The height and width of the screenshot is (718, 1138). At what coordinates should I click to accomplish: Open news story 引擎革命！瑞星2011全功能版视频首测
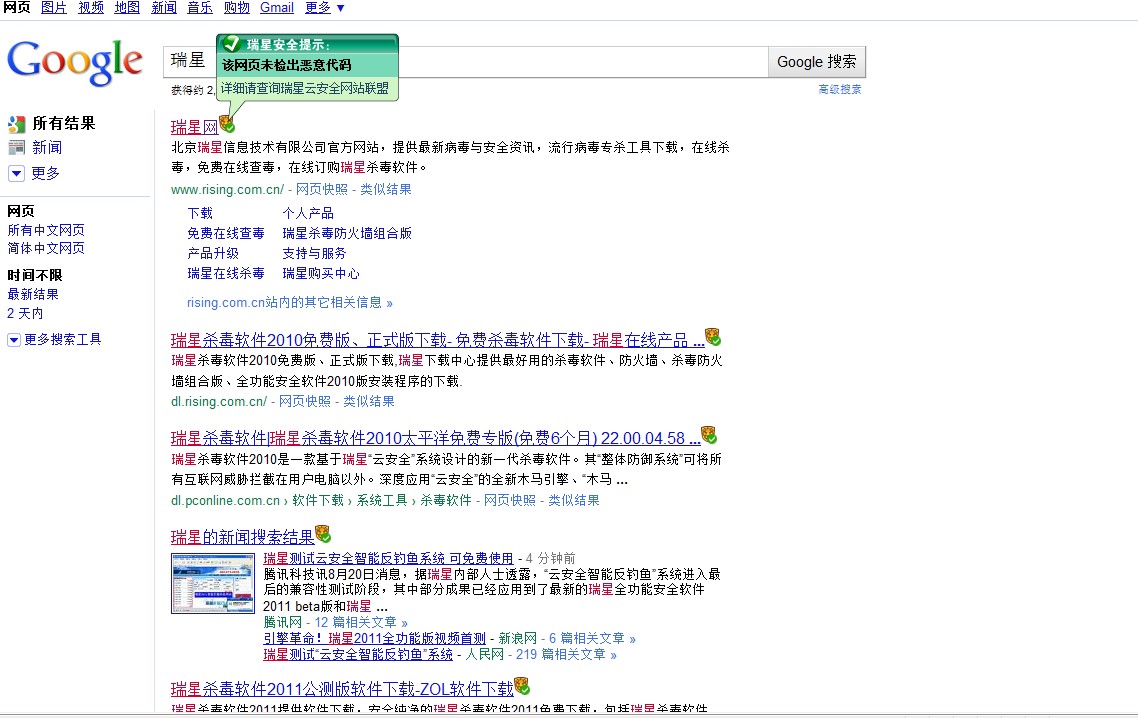tap(374, 638)
